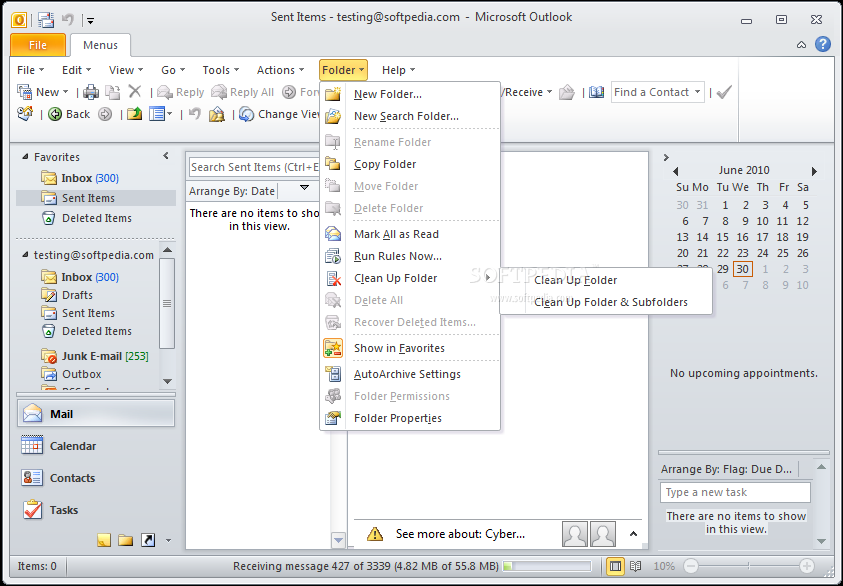Click the Back navigation arrow icon
Viewport: 843px width, 586px height.
[x=55, y=114]
